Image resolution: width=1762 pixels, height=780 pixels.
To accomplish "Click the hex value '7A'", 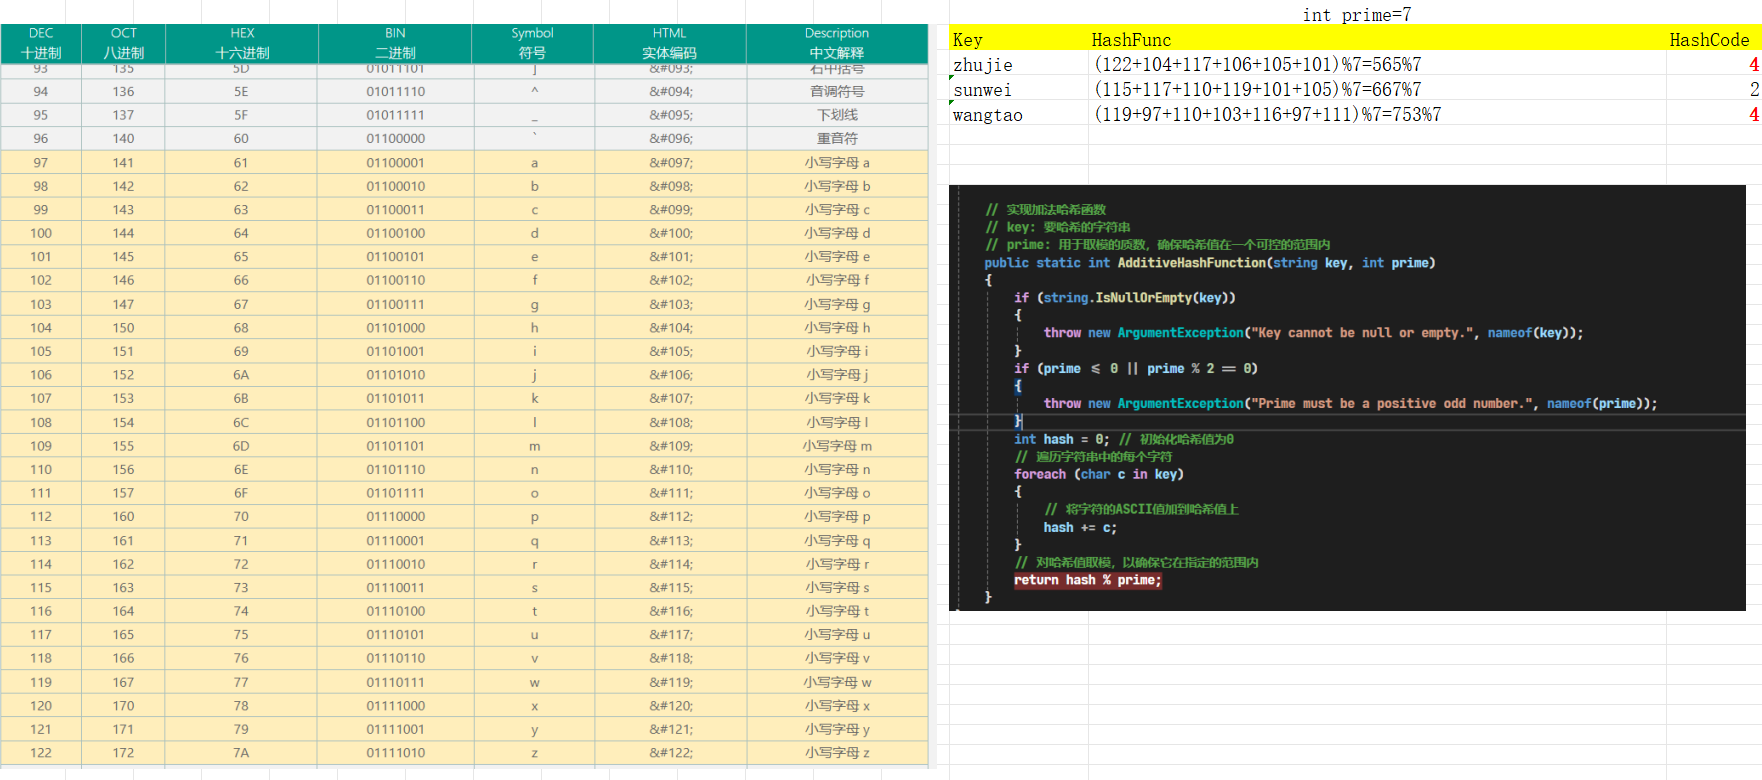I will [x=241, y=753].
